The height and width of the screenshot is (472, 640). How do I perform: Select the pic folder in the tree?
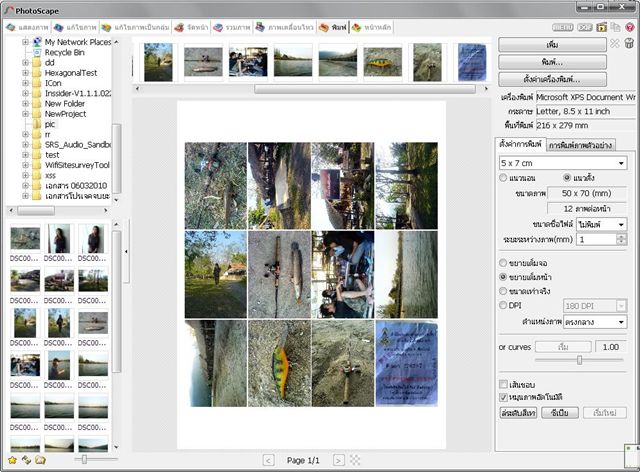click(x=50, y=124)
